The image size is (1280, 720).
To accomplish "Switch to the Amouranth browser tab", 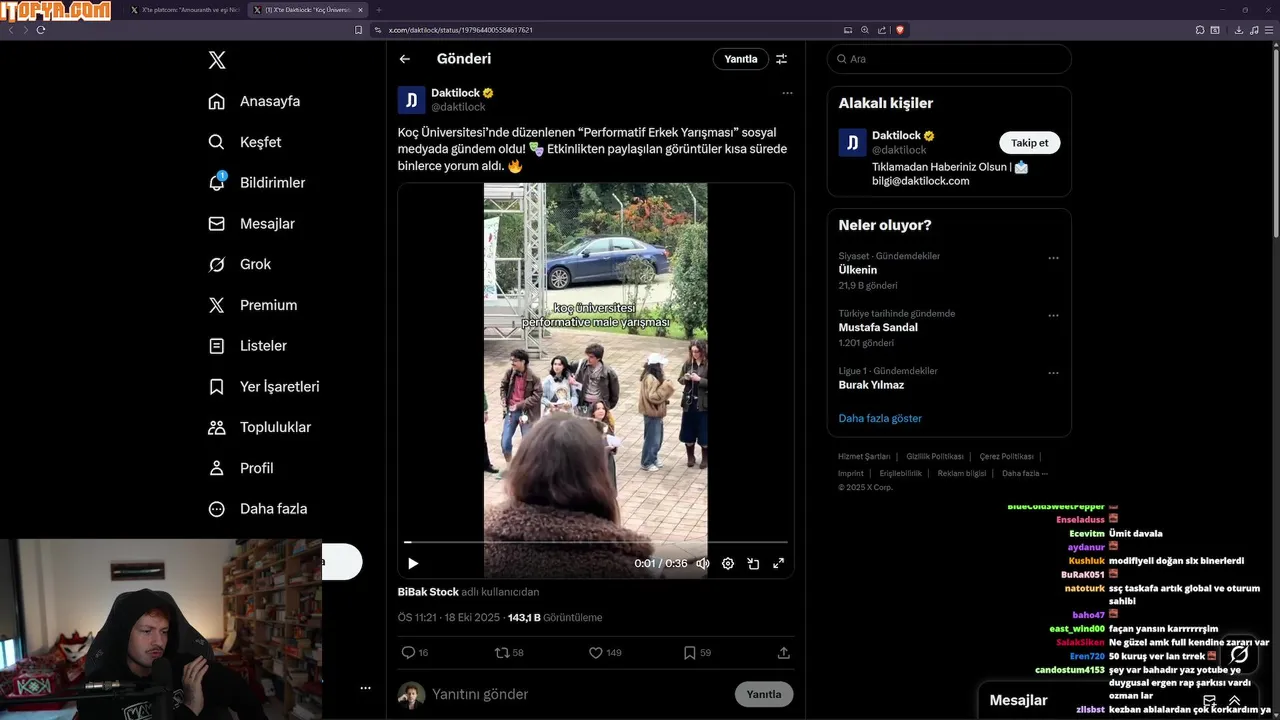I will coord(186,10).
